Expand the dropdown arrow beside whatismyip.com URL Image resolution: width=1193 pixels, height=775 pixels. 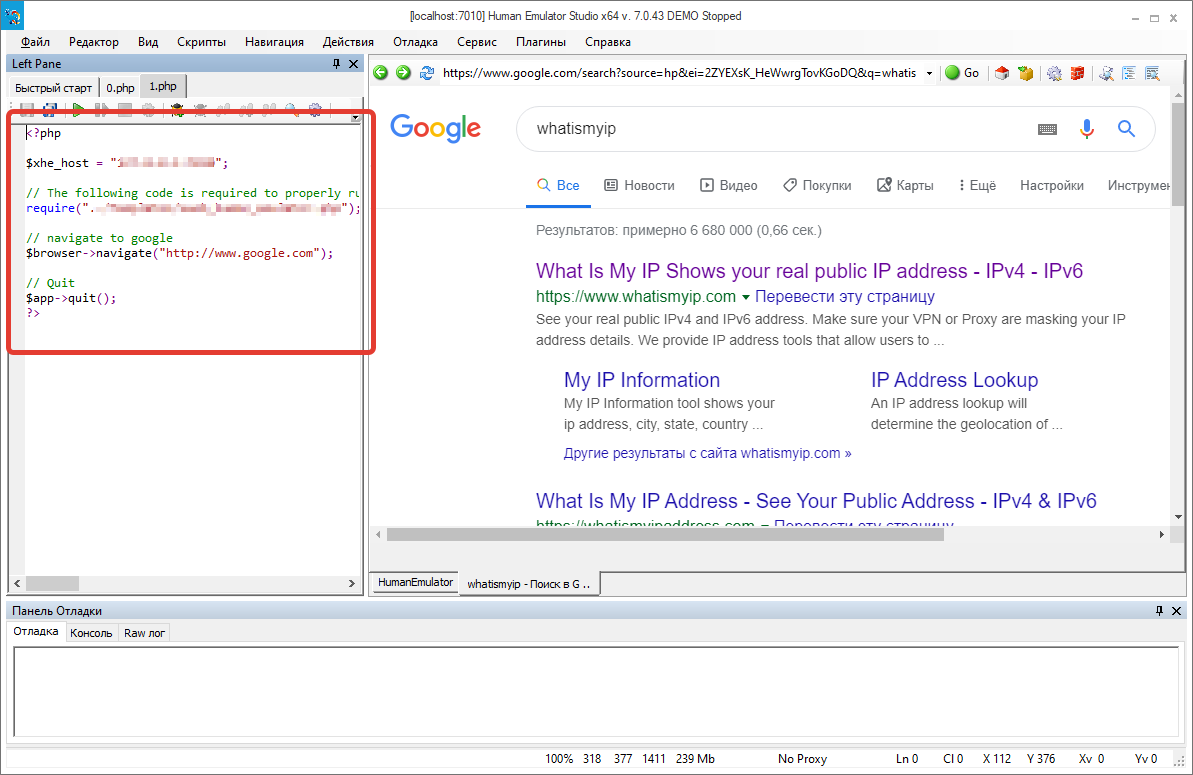tap(746, 297)
